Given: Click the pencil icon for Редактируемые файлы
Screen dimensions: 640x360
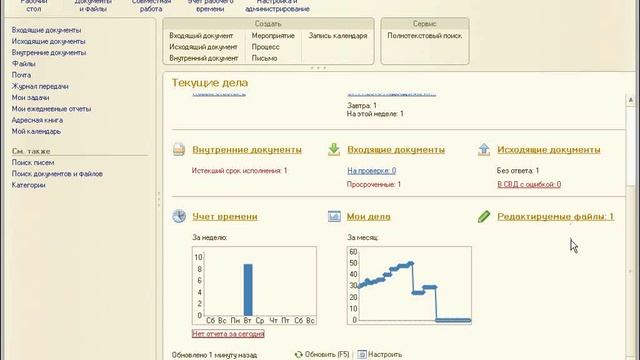Looking at the screenshot, I should (x=484, y=216).
